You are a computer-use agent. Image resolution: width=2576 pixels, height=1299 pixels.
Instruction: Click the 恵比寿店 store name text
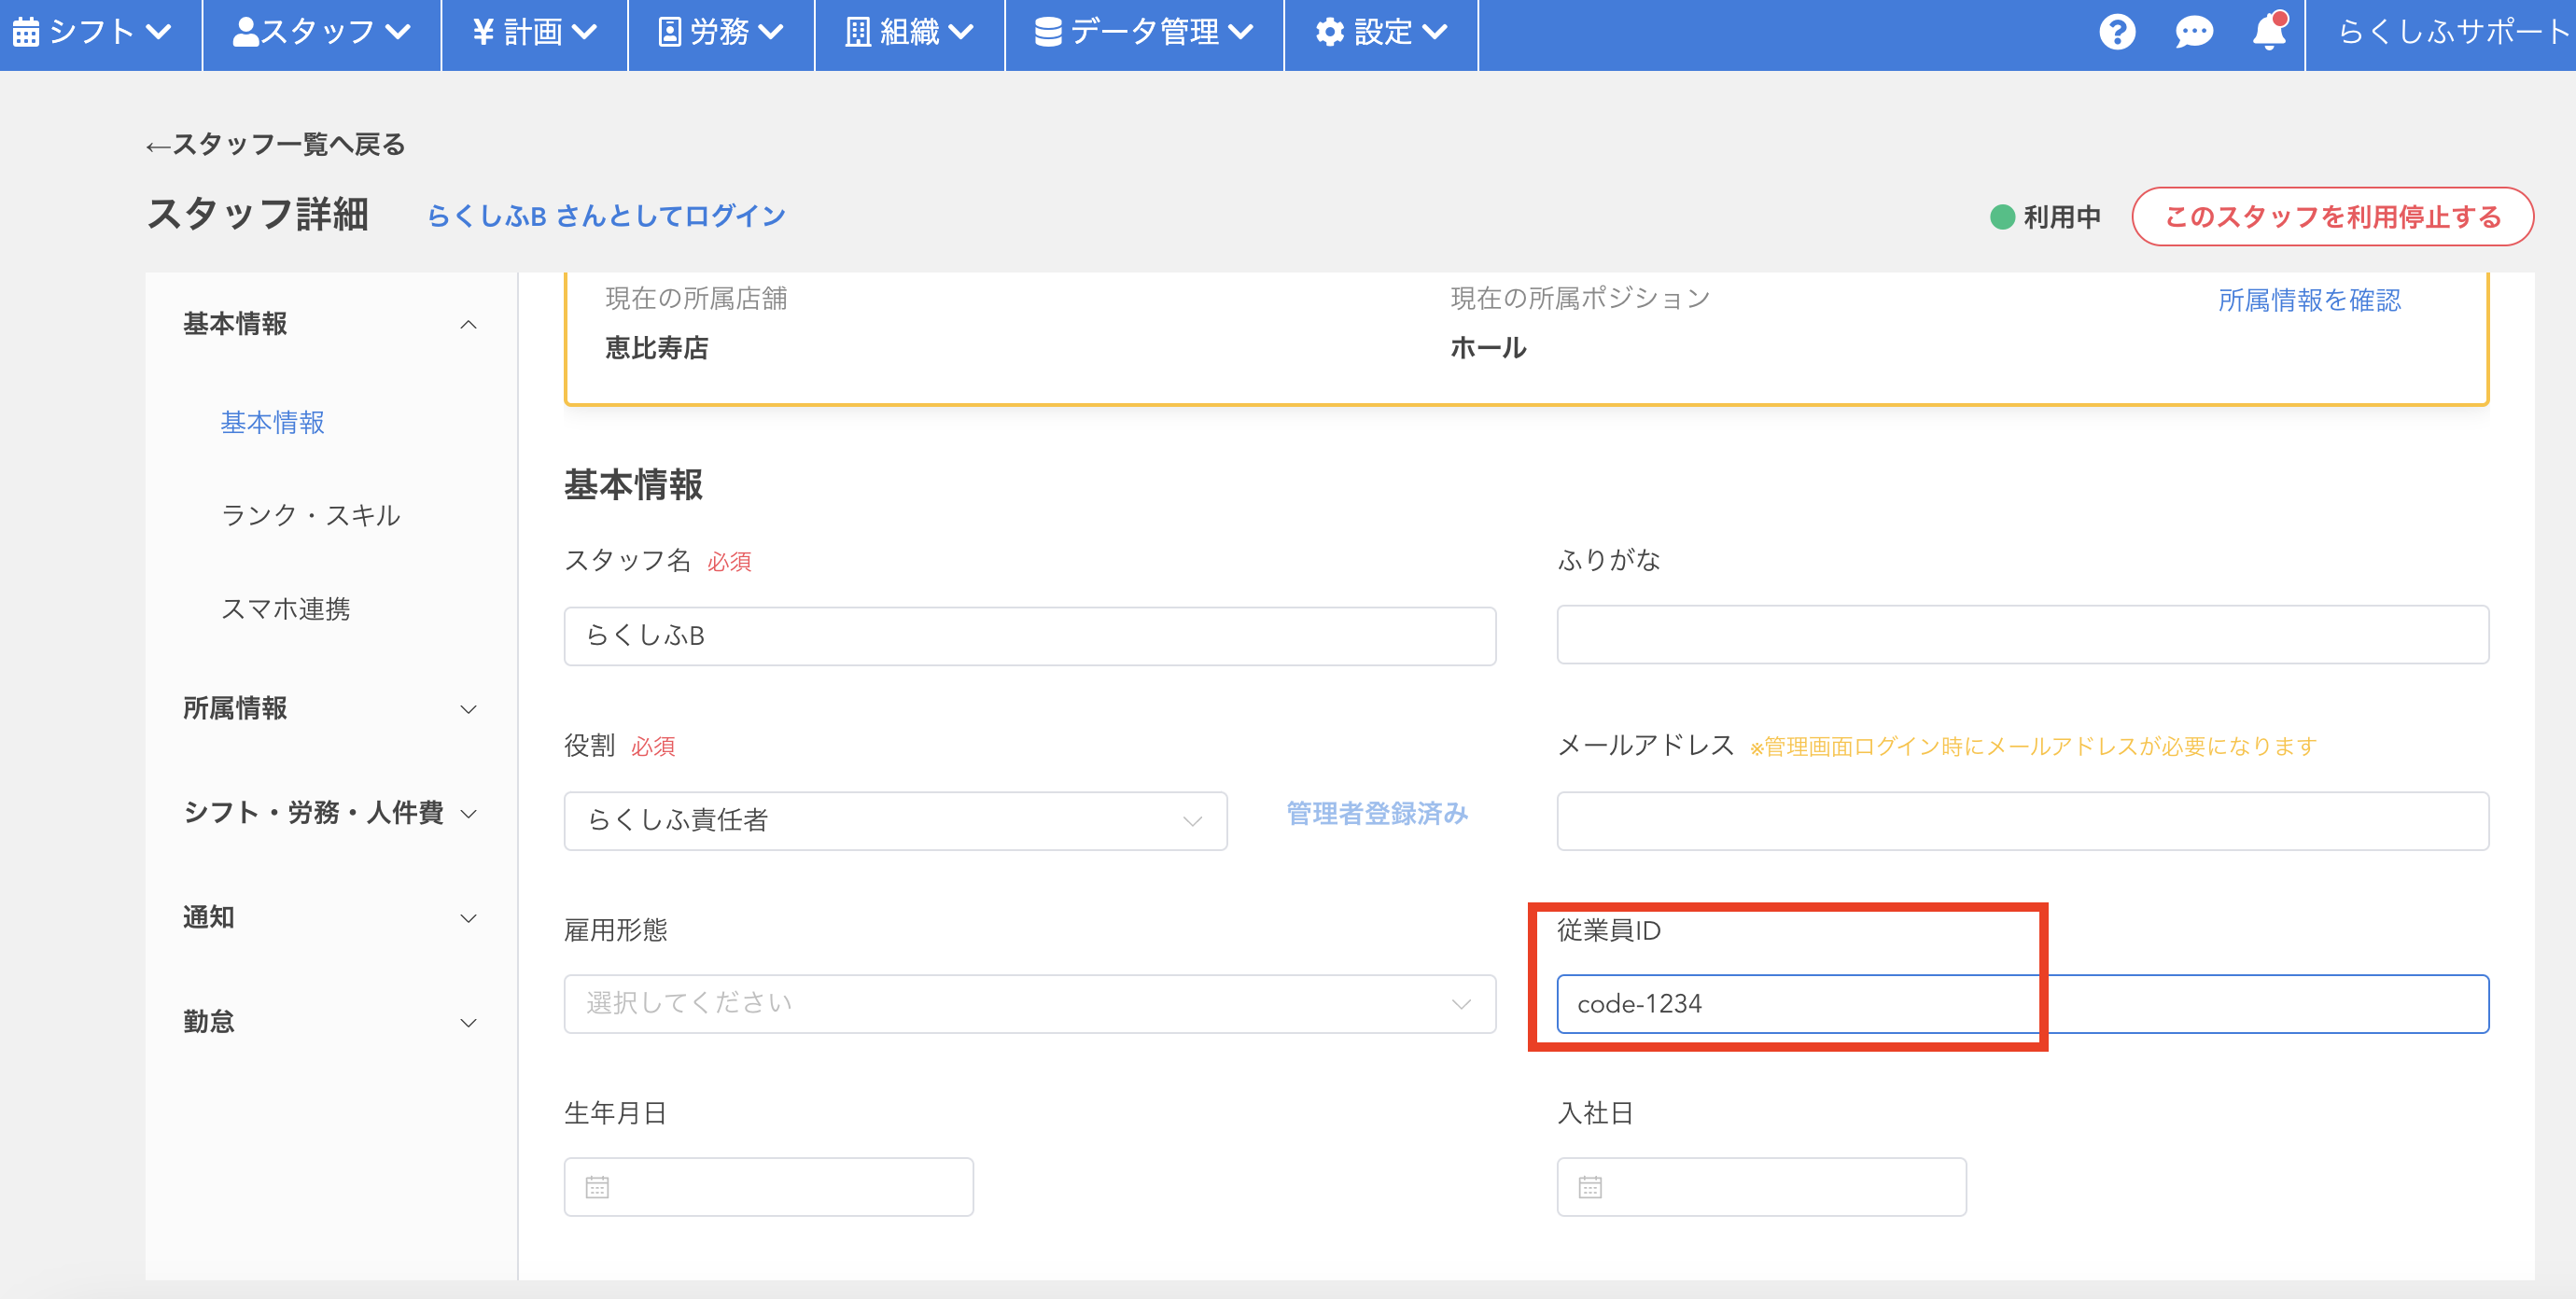[x=656, y=348]
